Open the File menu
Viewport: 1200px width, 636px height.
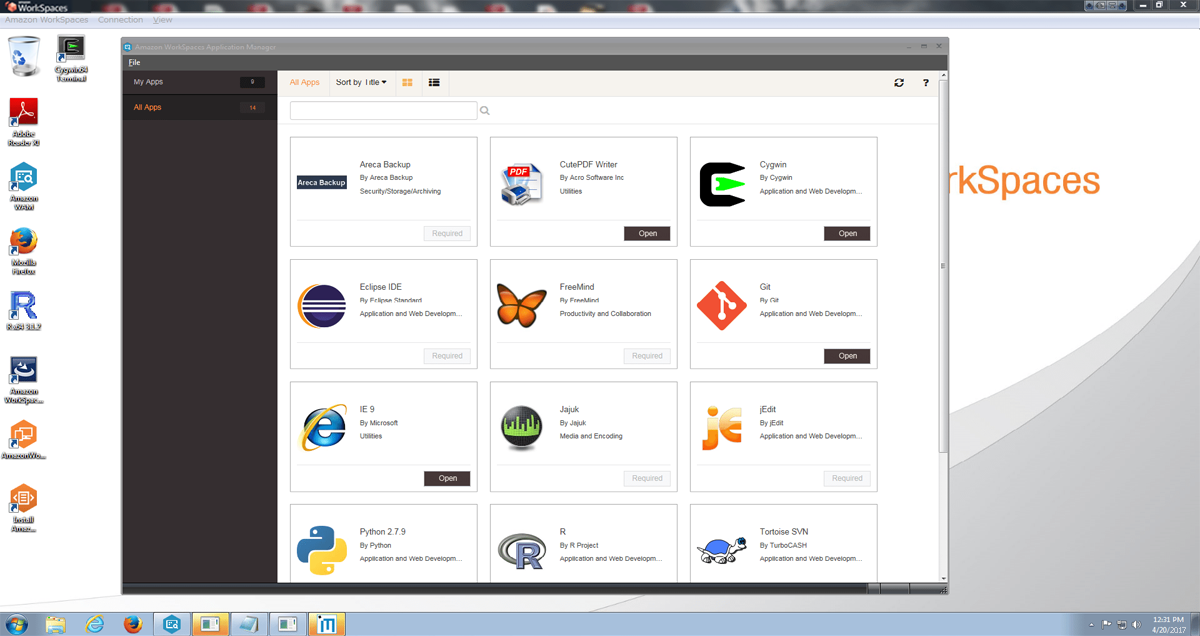point(133,61)
